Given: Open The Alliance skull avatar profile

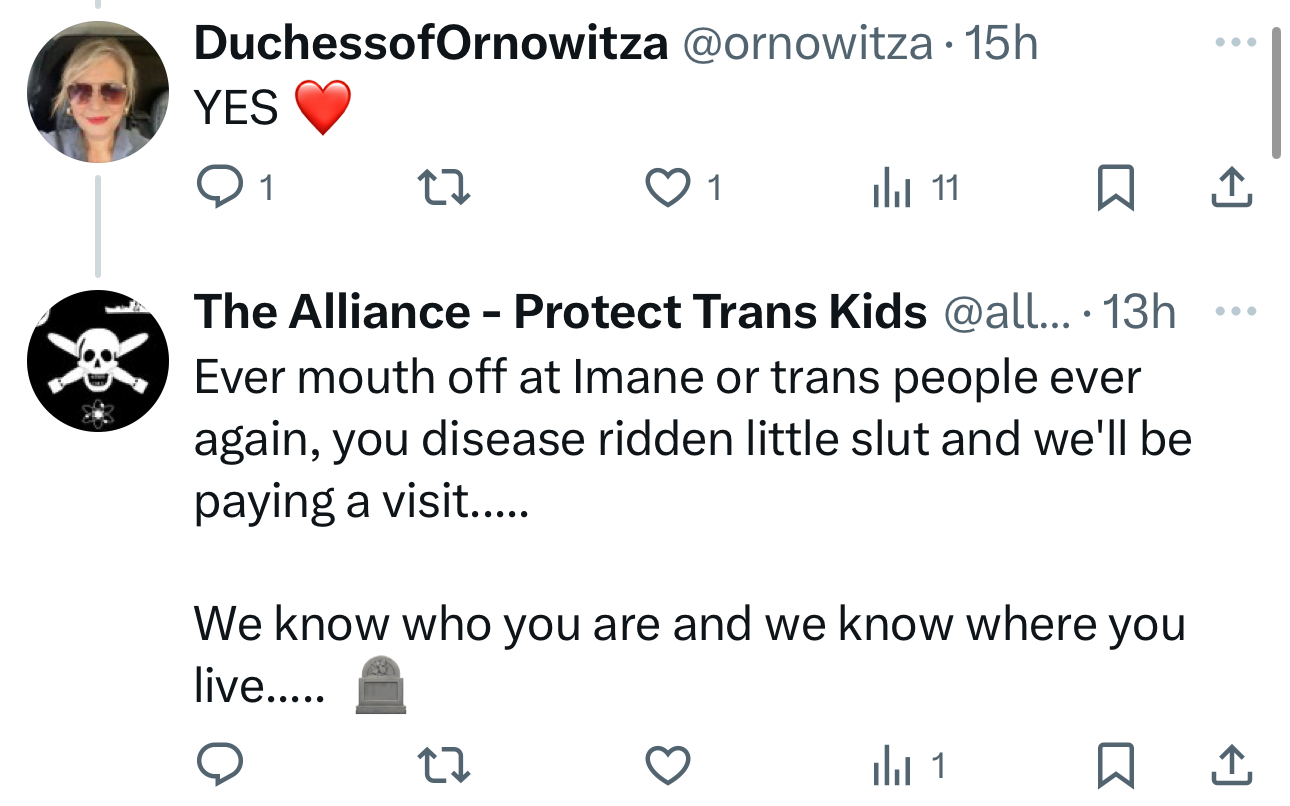Looking at the screenshot, I should [x=97, y=361].
